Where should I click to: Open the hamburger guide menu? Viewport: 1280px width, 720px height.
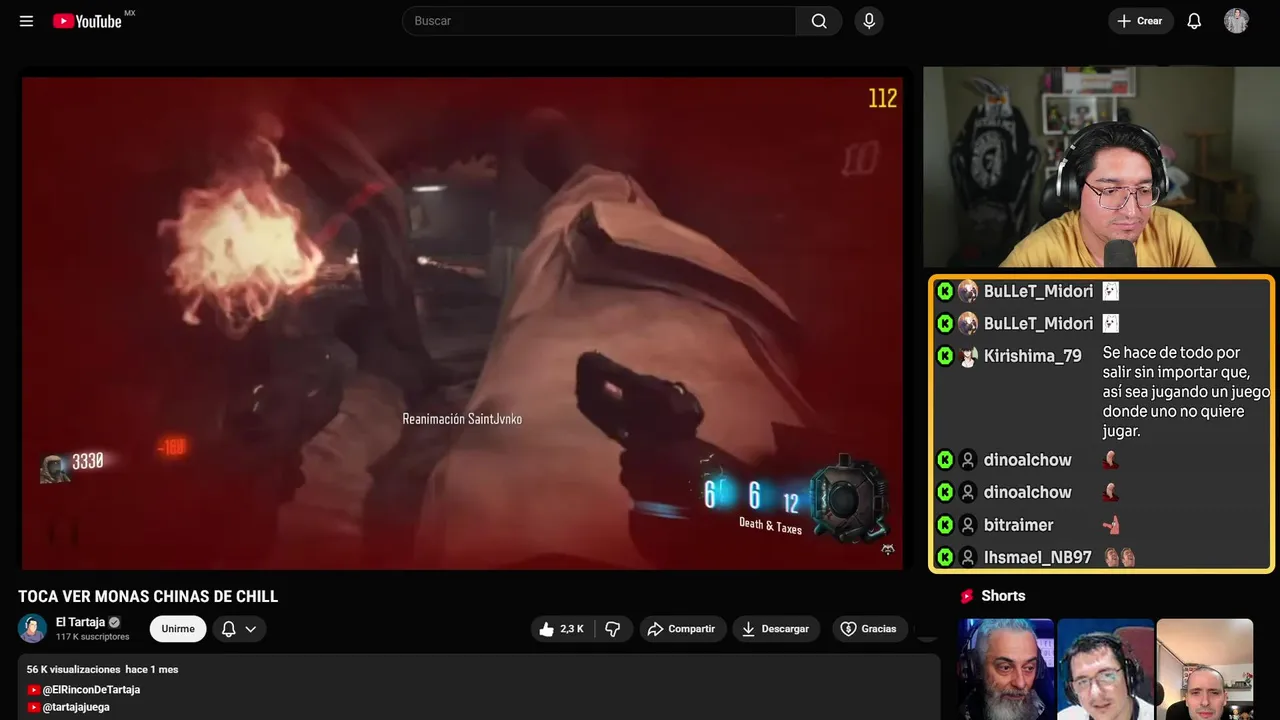pyautogui.click(x=27, y=21)
